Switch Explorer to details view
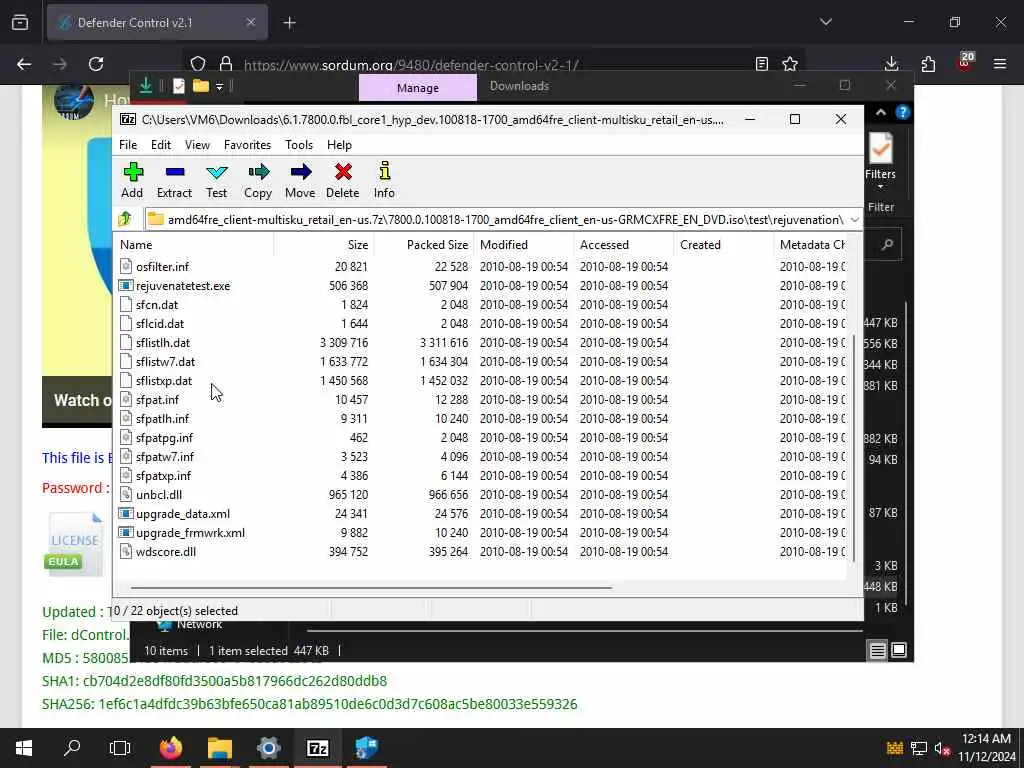 point(877,650)
